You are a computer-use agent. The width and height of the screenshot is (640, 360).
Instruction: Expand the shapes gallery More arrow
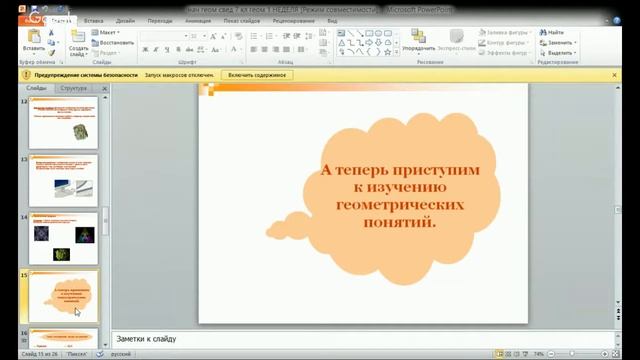396,52
